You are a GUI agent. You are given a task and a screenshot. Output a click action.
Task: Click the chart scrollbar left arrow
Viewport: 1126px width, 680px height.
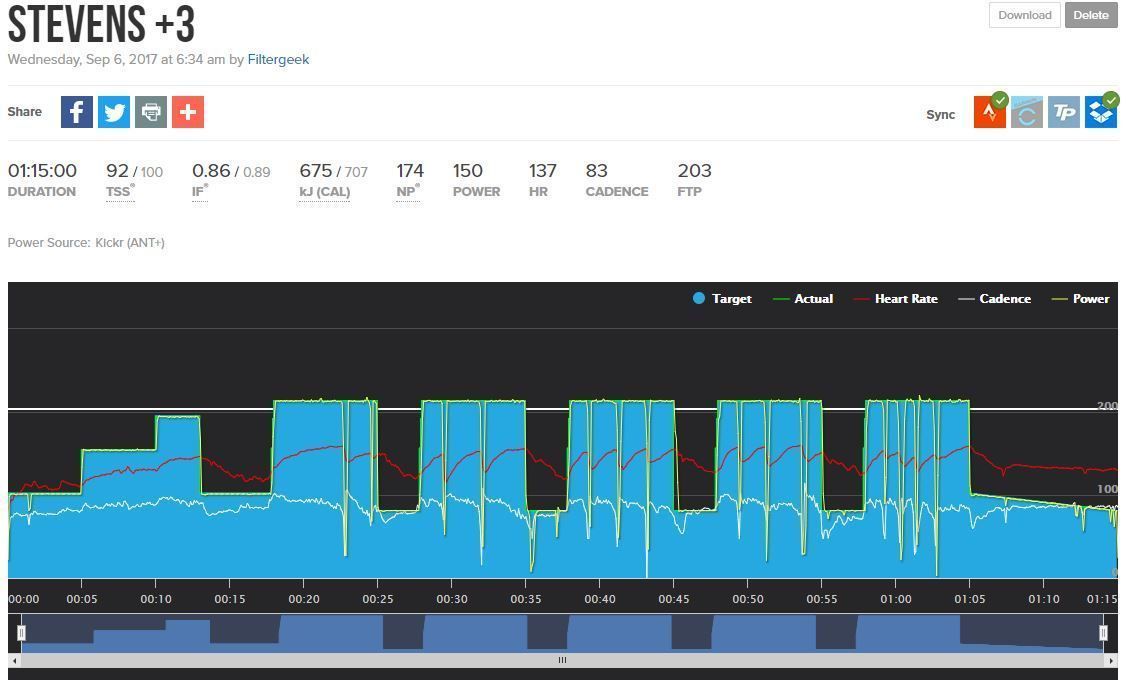click(x=14, y=660)
